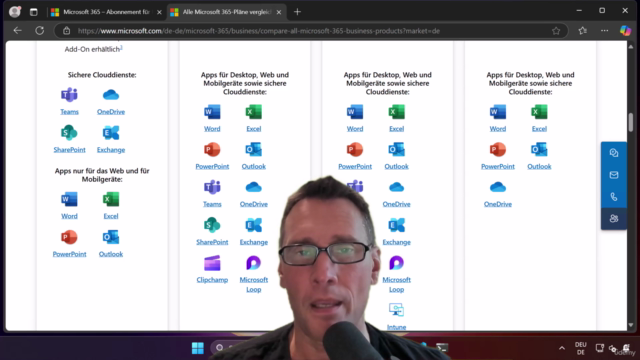The image size is (640, 360).
Task: Open DEU DE language switcher
Action: tap(580, 348)
